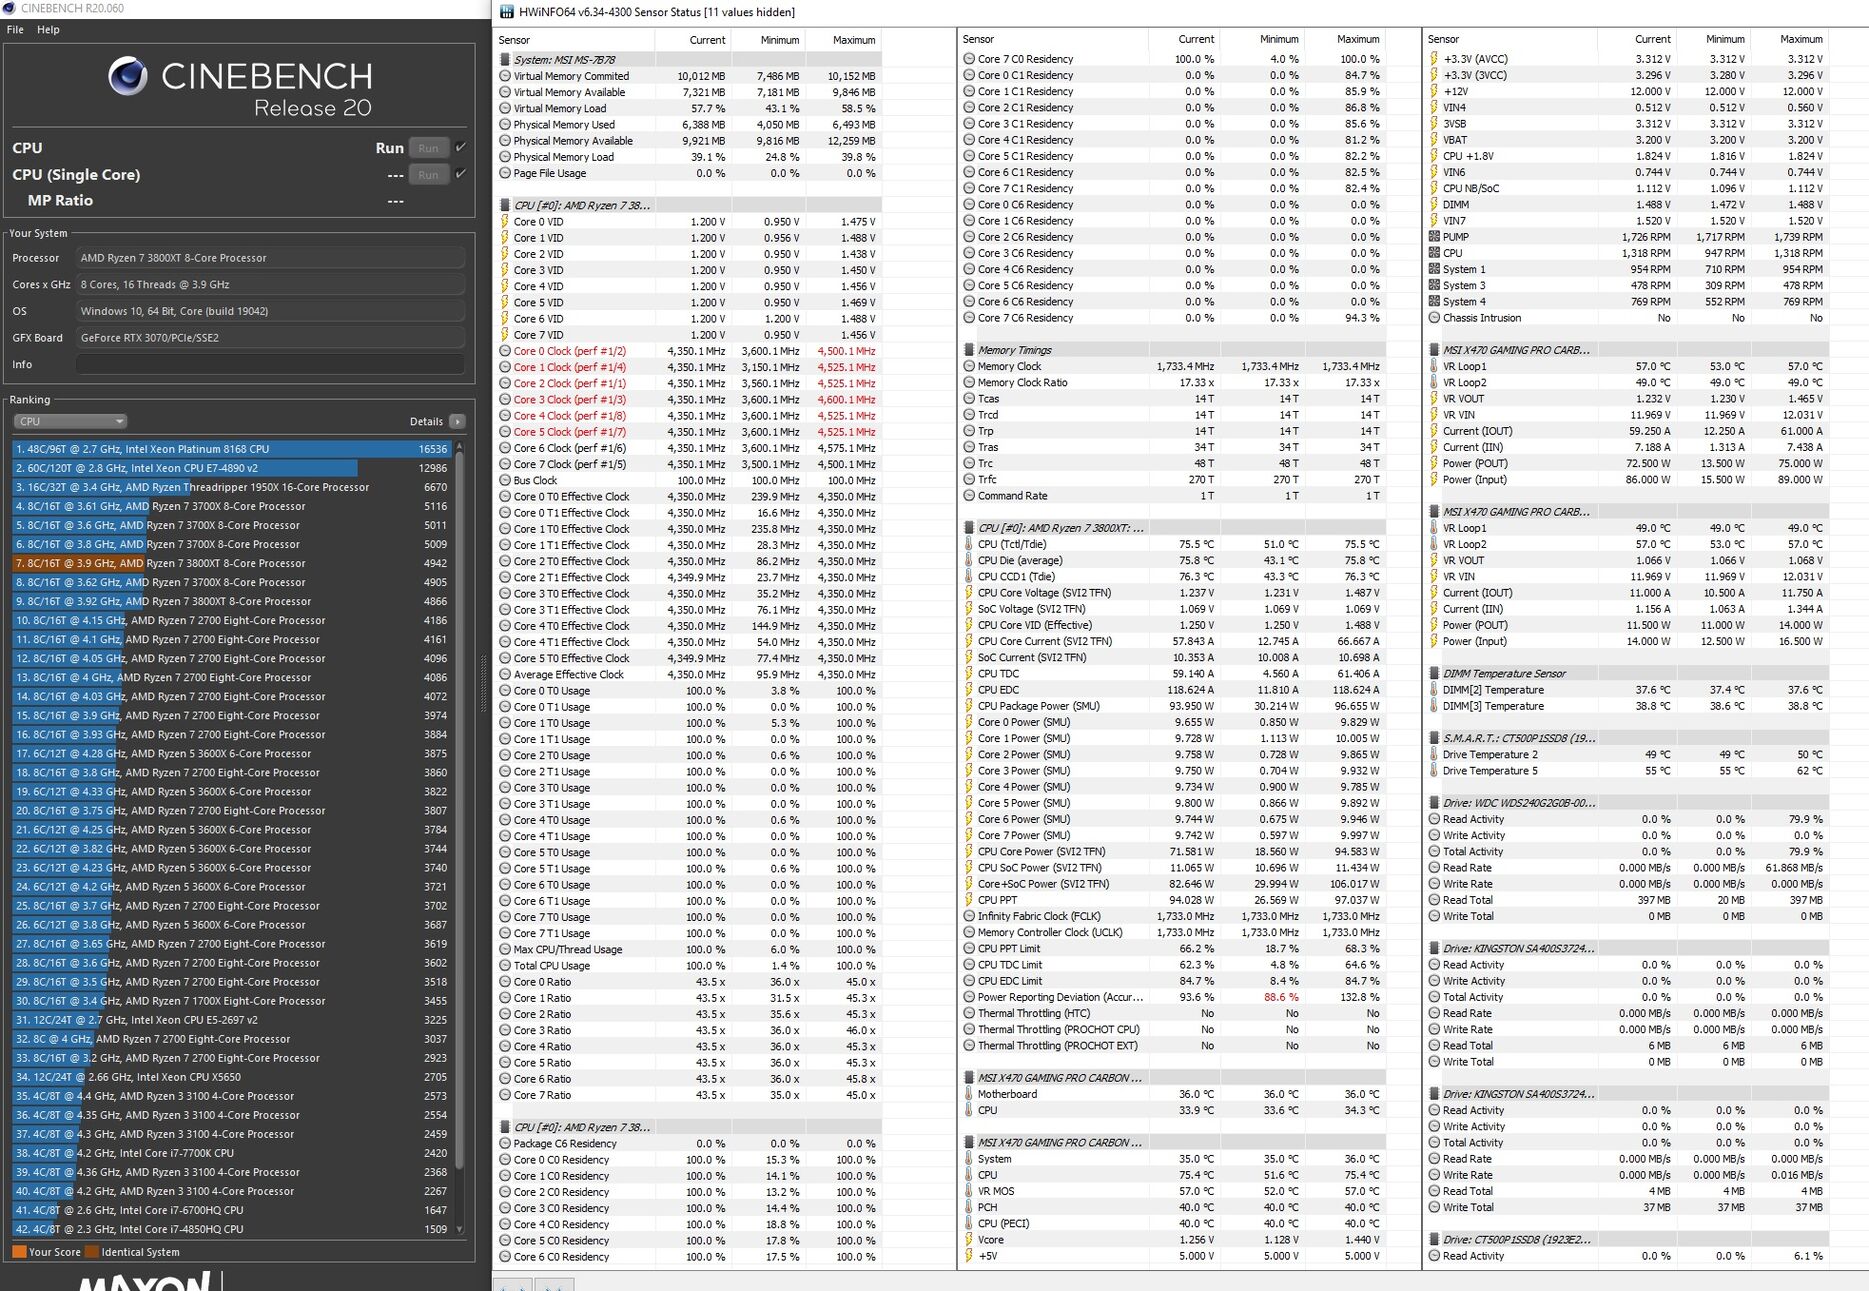The height and width of the screenshot is (1291, 1869).
Task: Click the Power Reporting Deviation sensor icon
Action: [969, 997]
